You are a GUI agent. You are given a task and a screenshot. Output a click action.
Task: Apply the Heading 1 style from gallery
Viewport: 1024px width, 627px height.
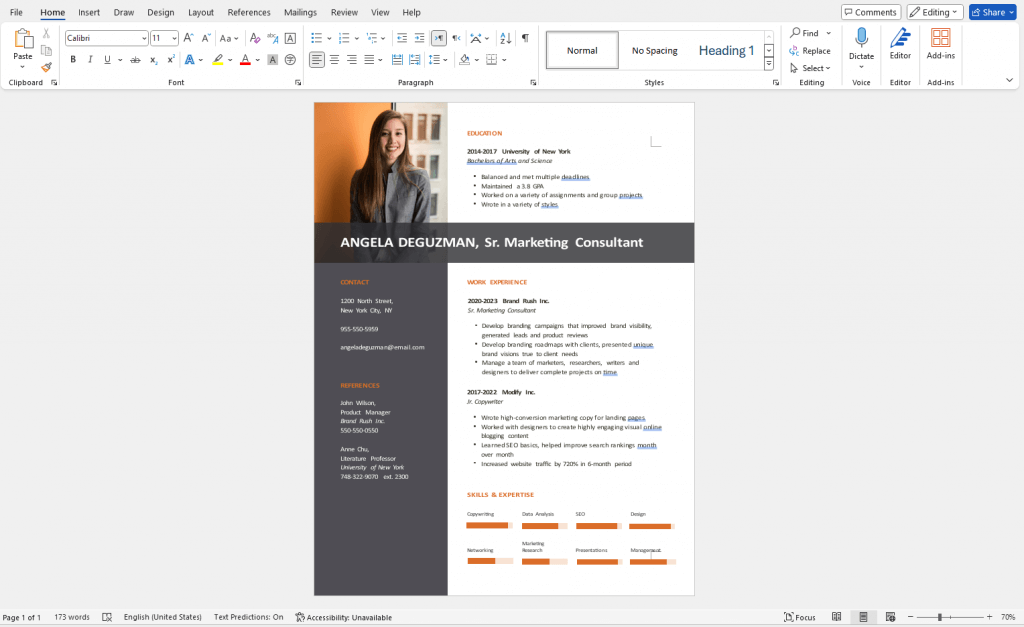pyautogui.click(x=726, y=49)
